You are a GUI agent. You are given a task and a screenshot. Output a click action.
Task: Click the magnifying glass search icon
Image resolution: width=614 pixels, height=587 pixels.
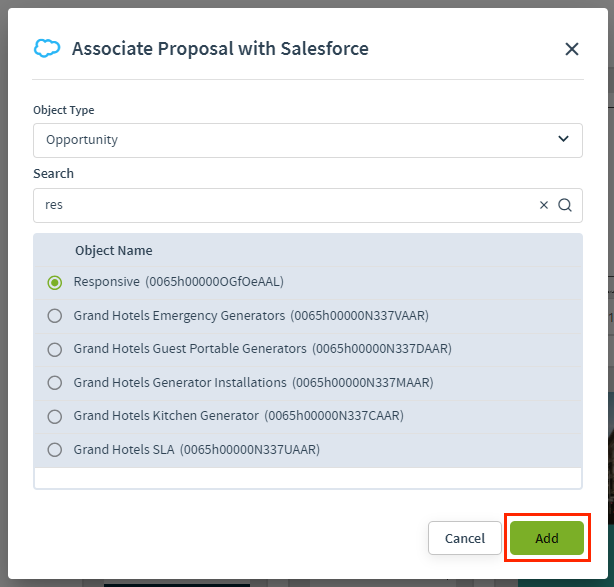(x=565, y=205)
